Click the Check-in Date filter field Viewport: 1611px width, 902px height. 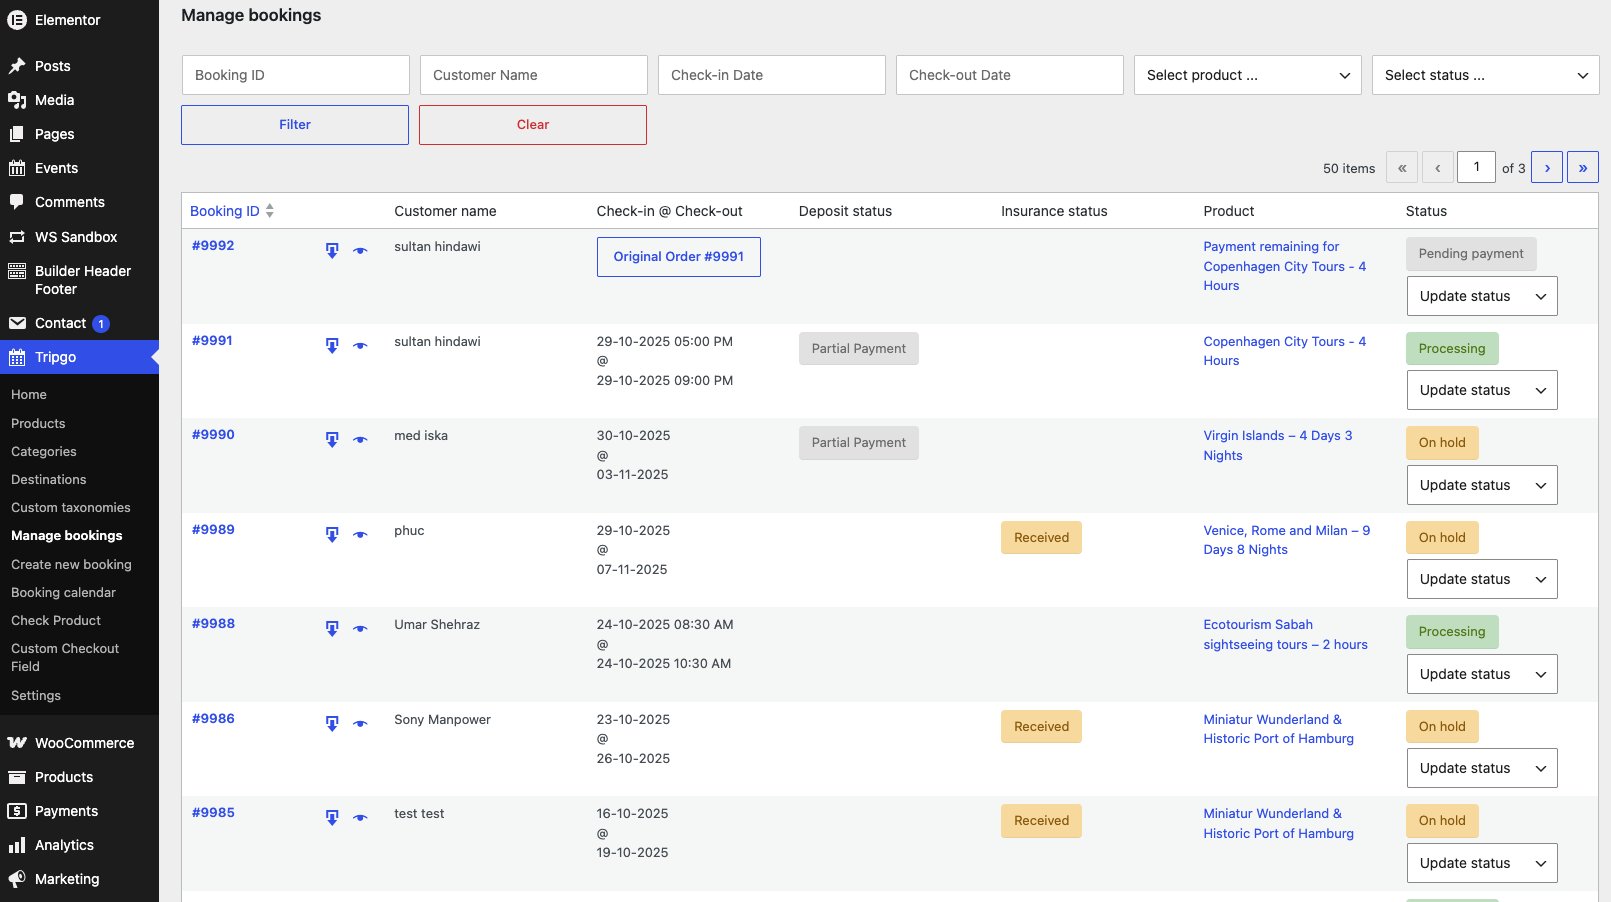click(x=772, y=75)
